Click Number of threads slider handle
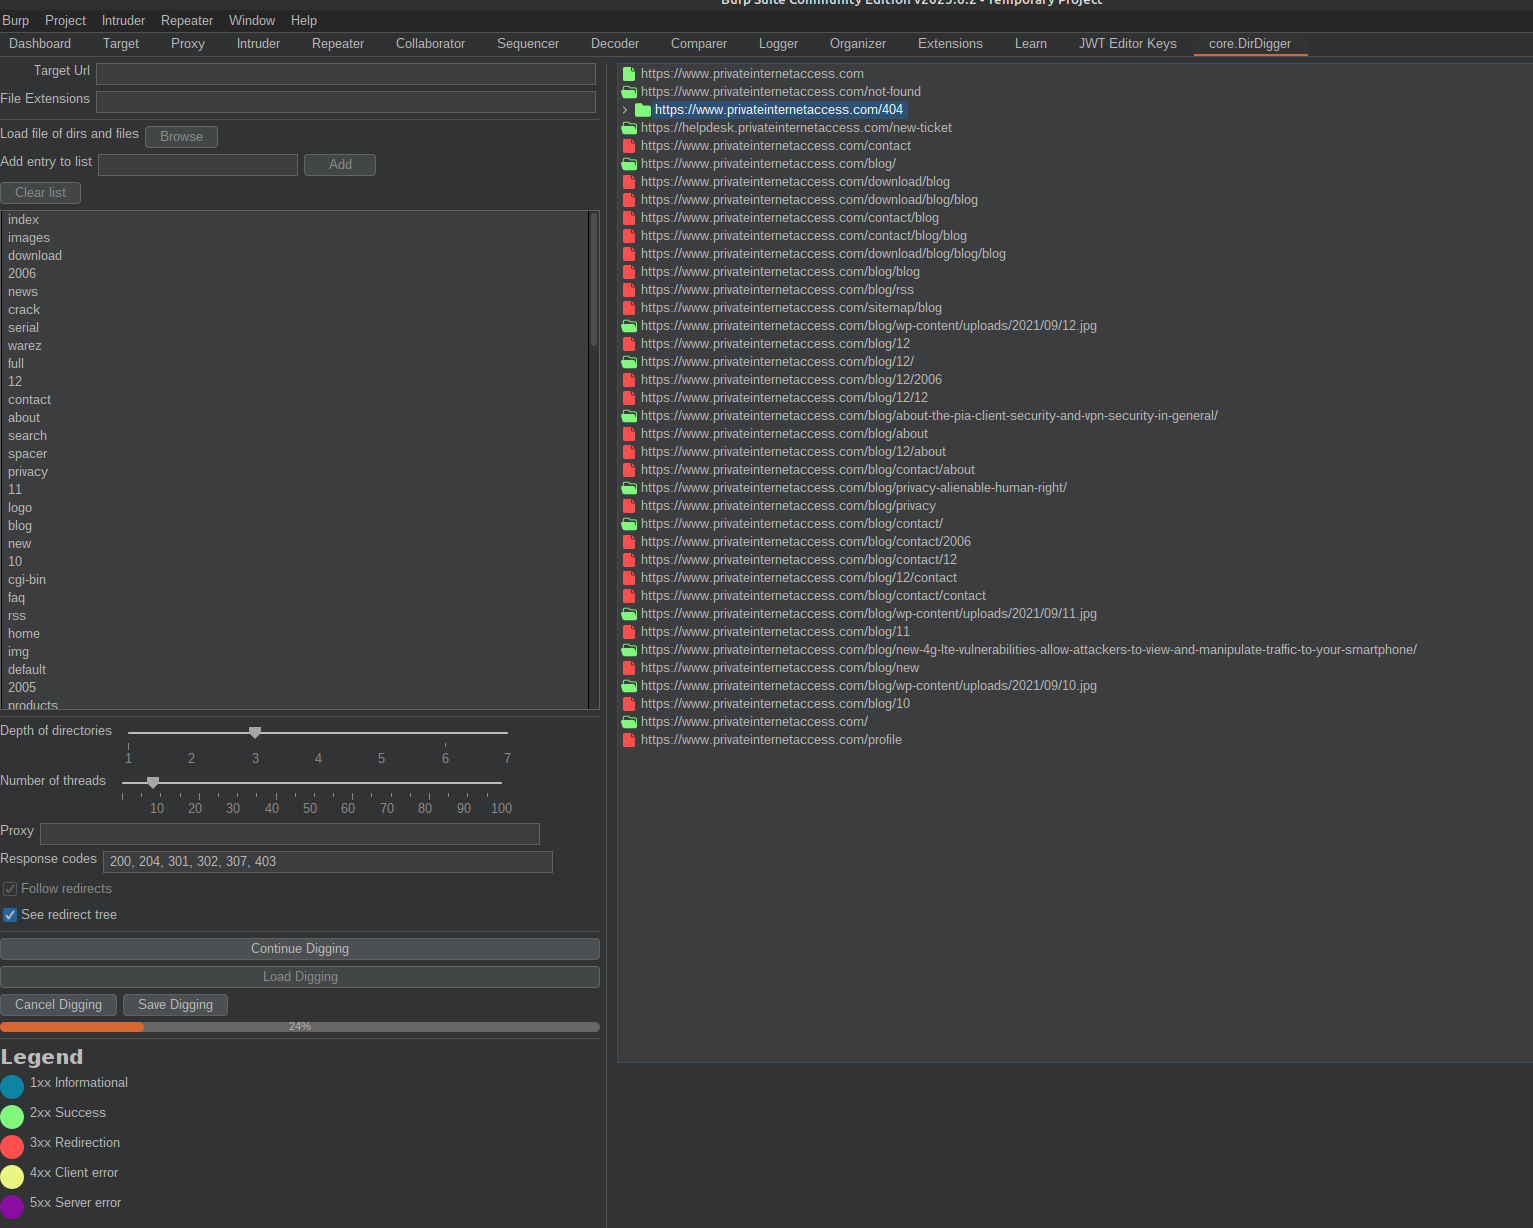1533x1228 pixels. pos(153,783)
